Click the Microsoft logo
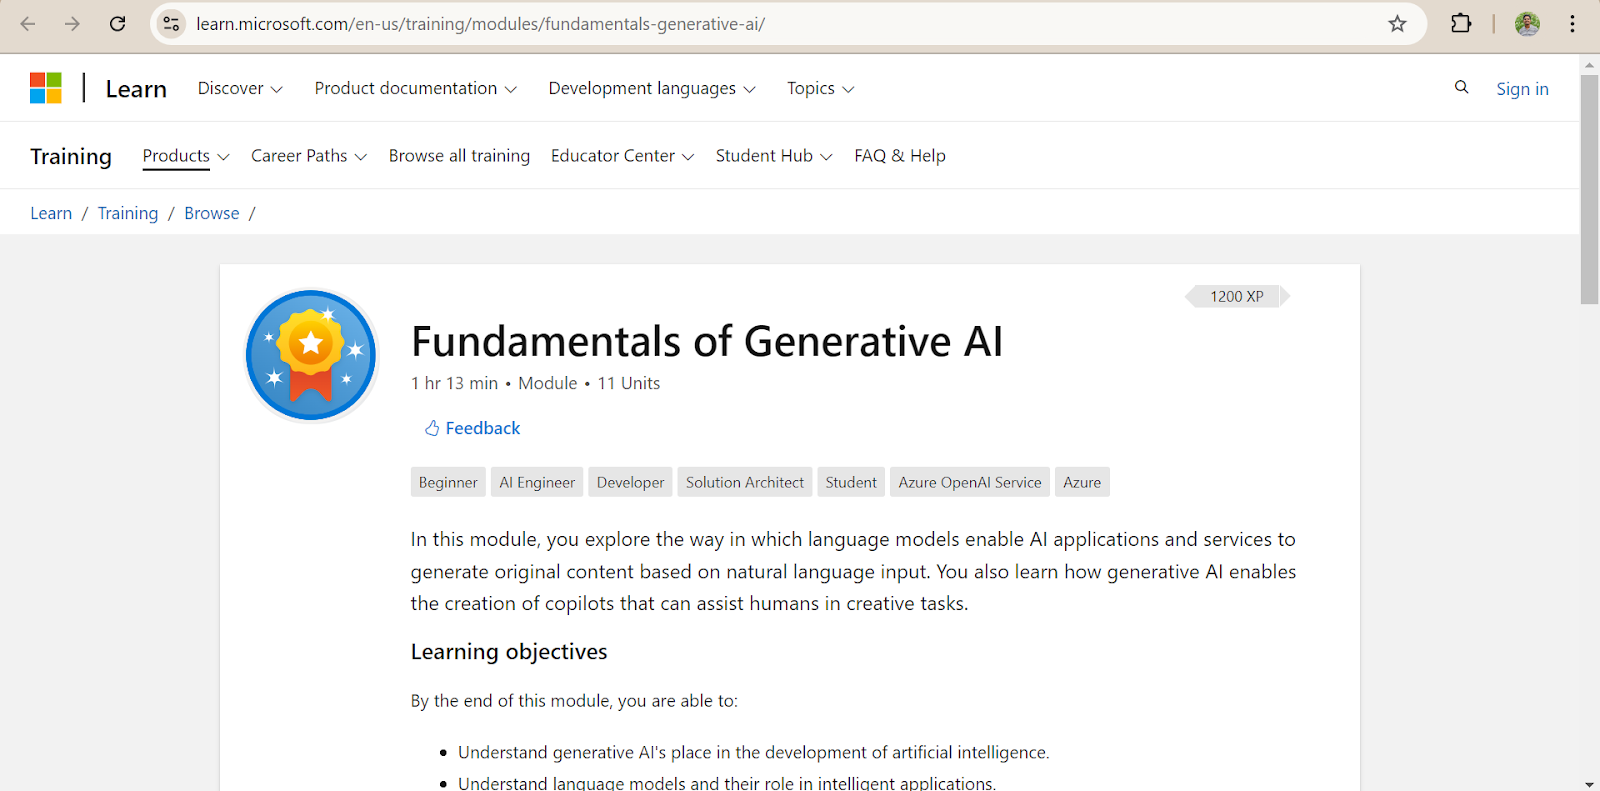1600x791 pixels. [46, 88]
